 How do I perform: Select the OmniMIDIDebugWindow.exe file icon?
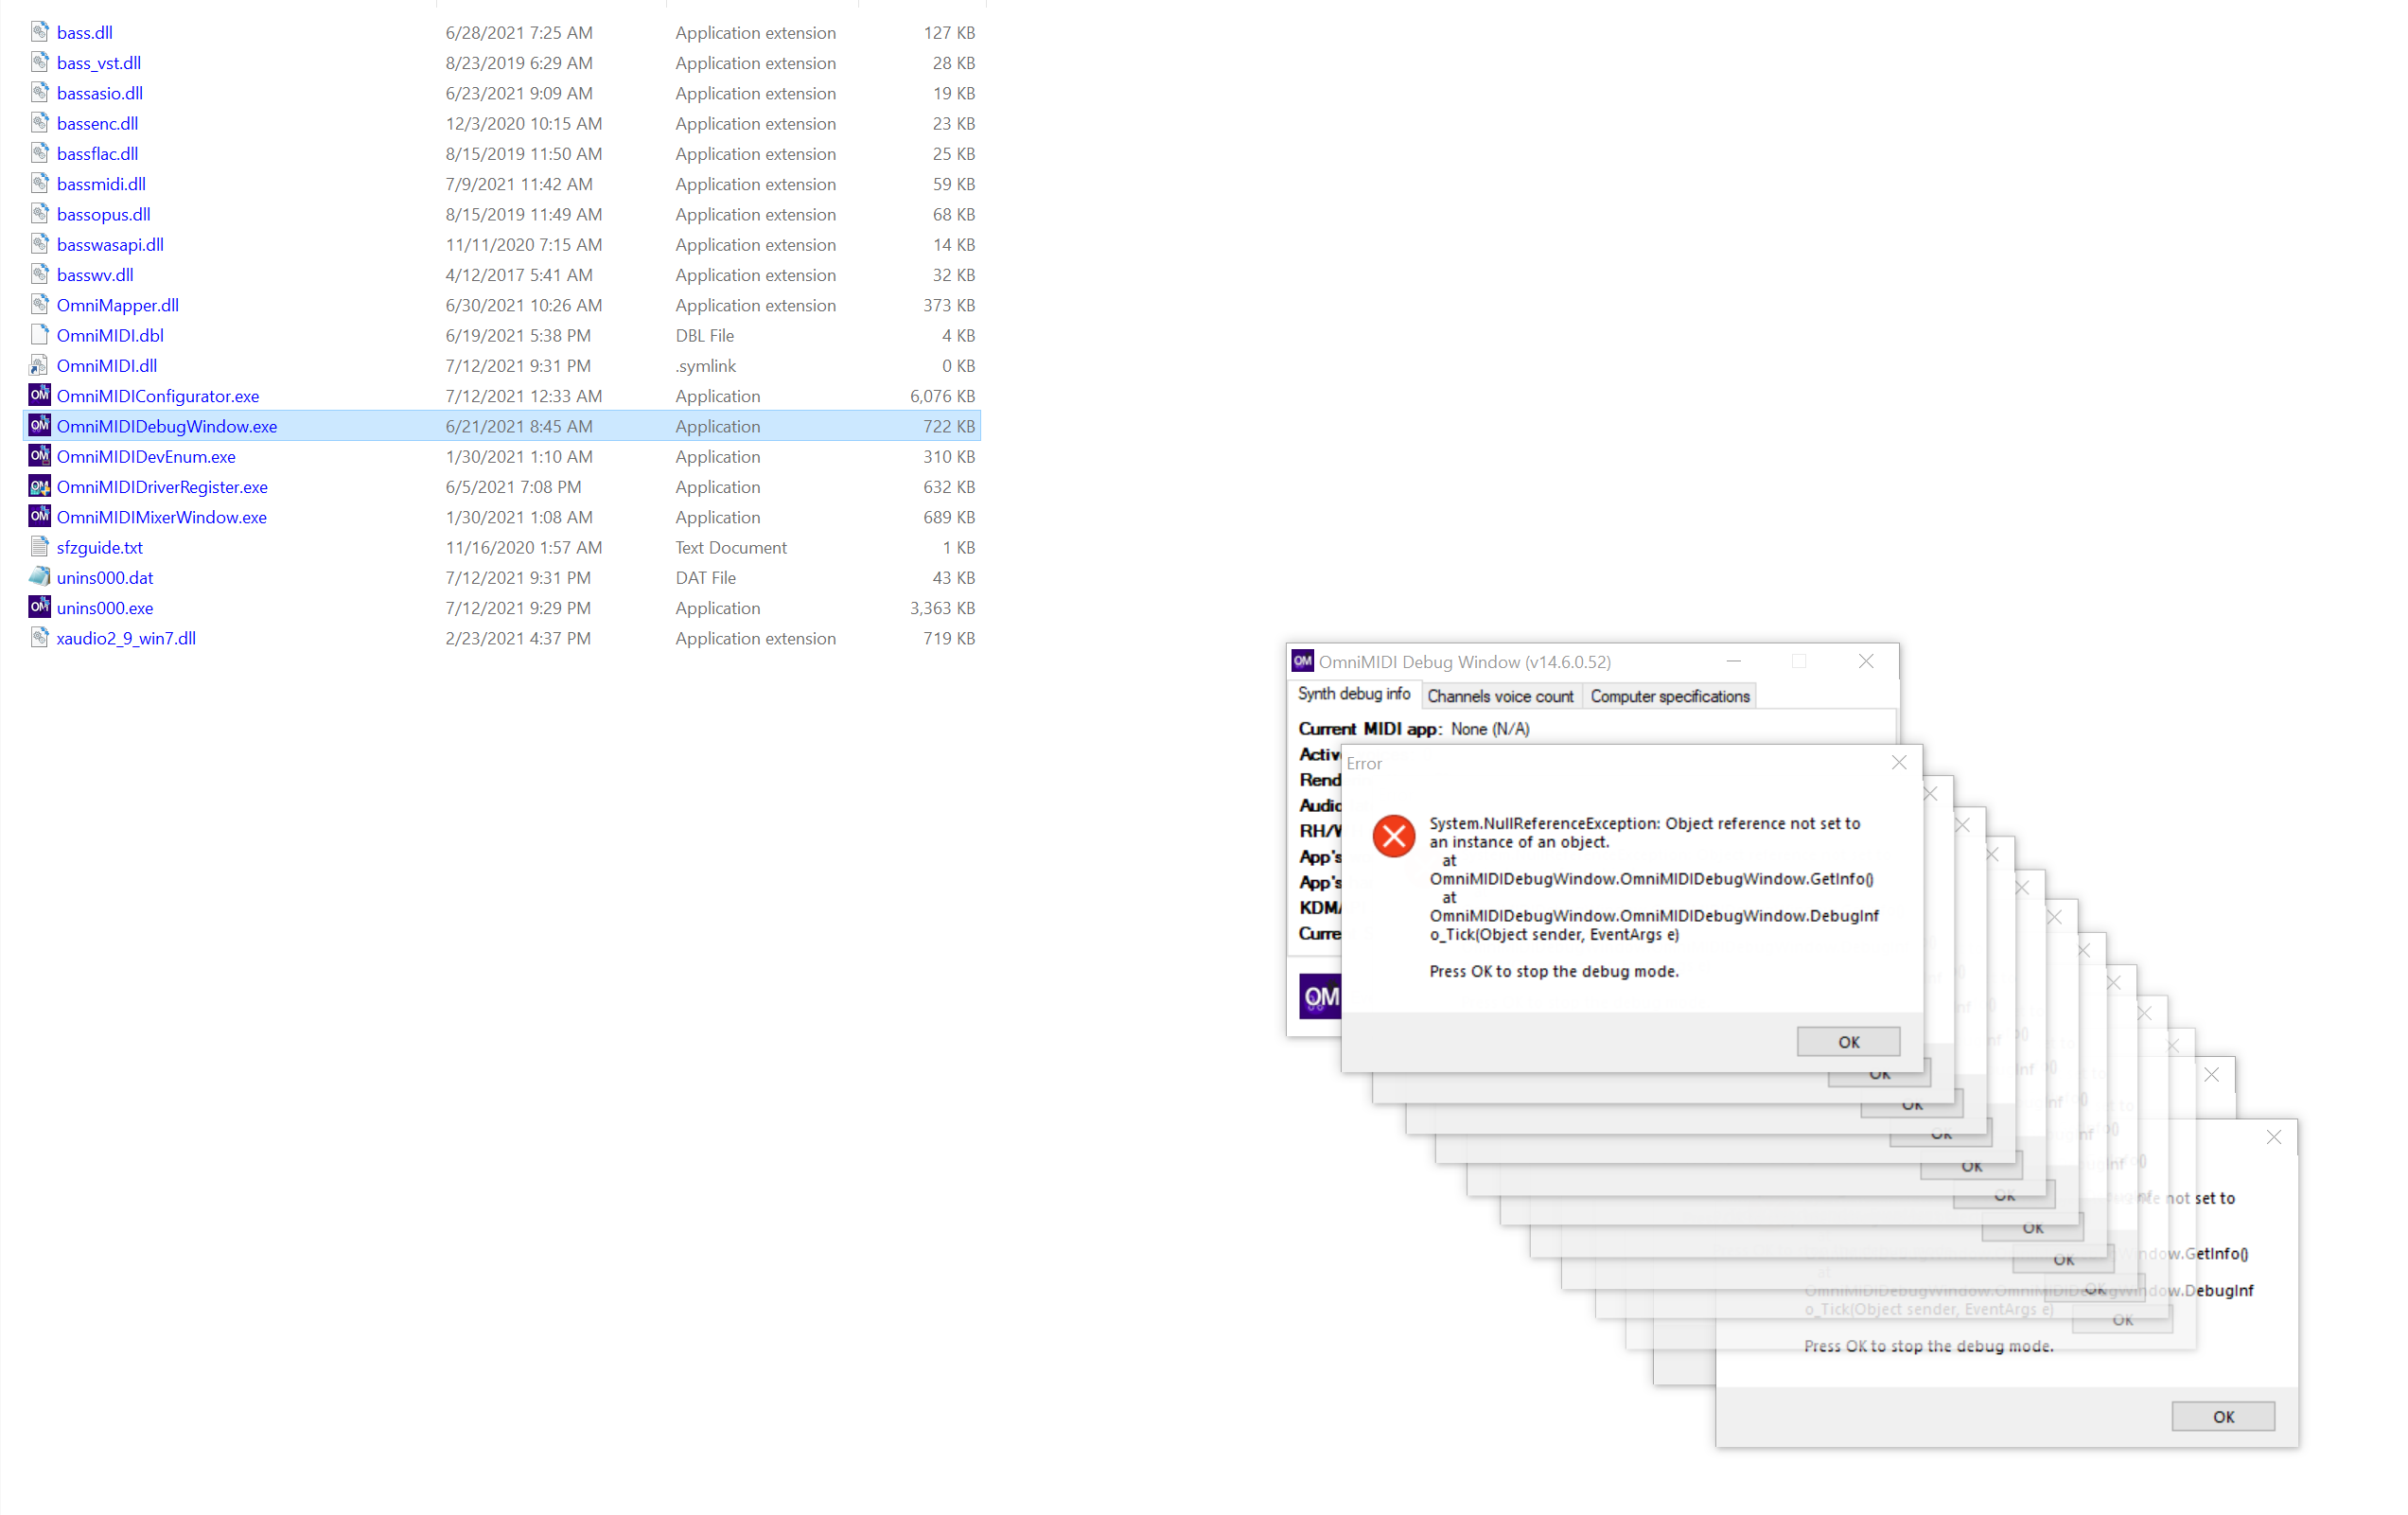click(x=40, y=425)
